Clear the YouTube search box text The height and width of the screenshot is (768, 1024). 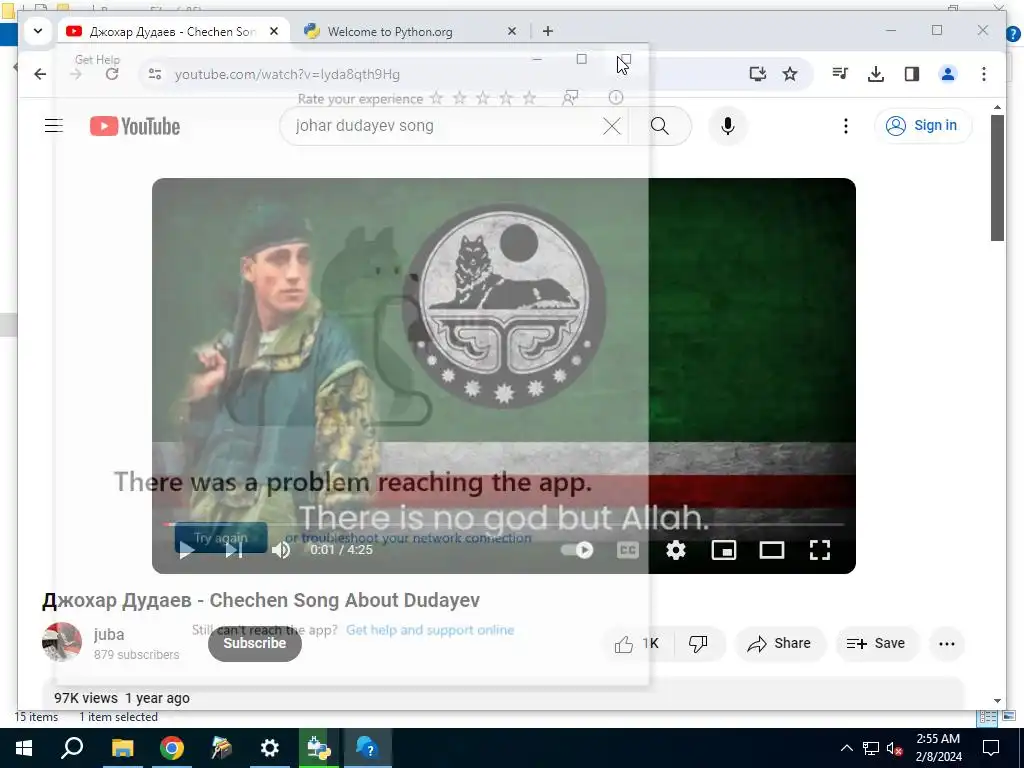(611, 126)
